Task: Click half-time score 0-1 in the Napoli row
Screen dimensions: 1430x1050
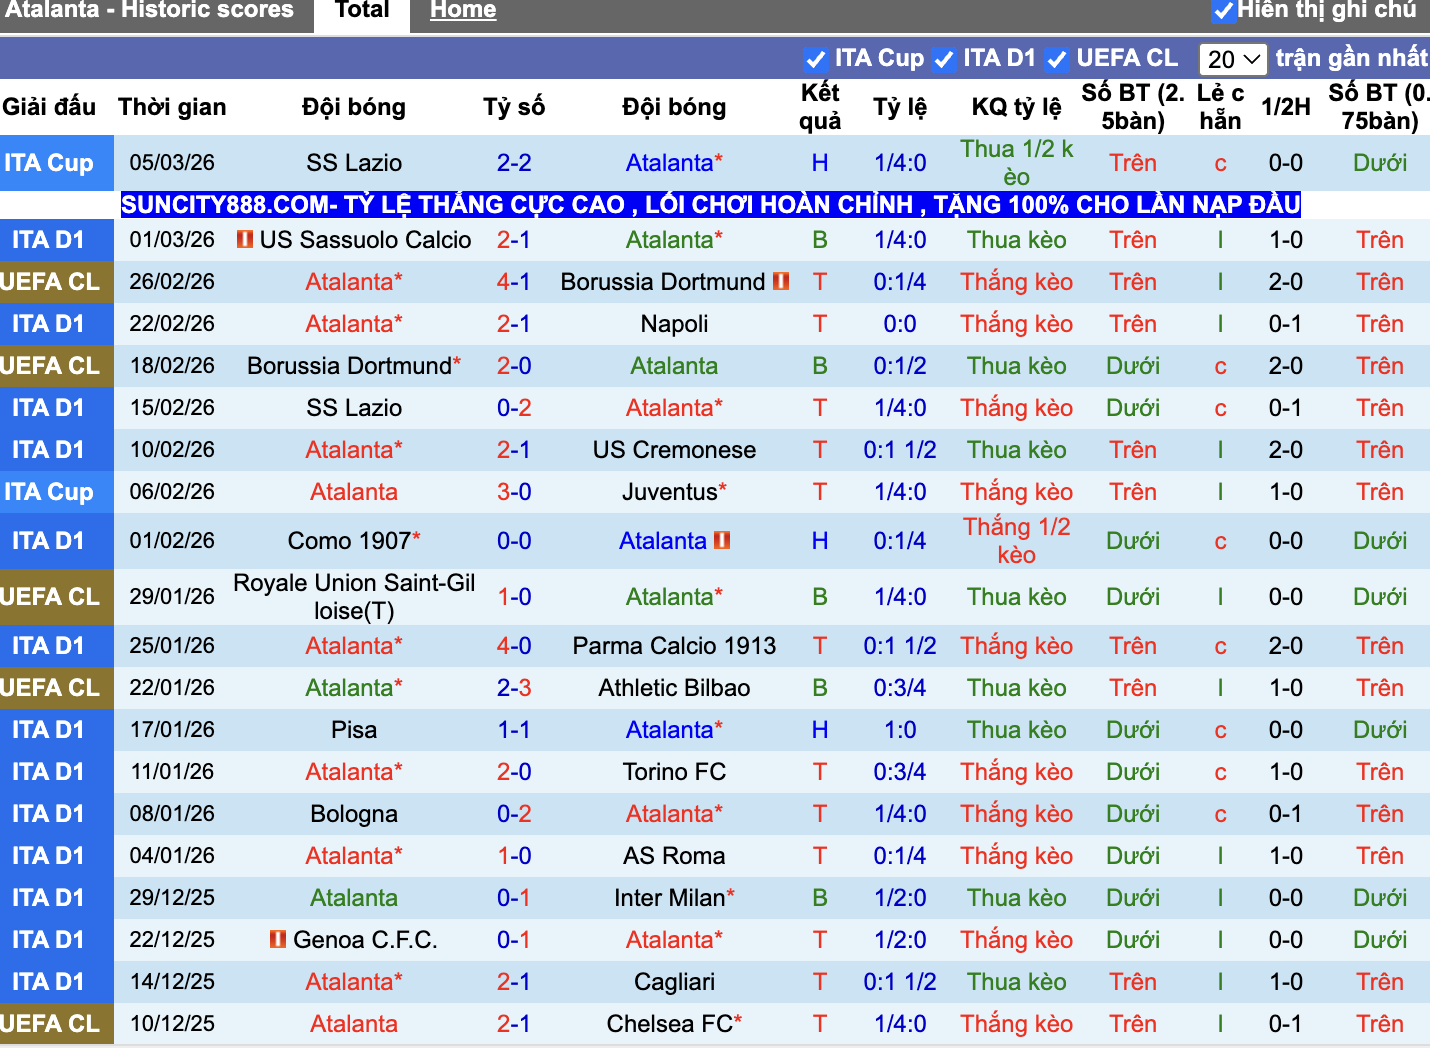Action: [1286, 324]
